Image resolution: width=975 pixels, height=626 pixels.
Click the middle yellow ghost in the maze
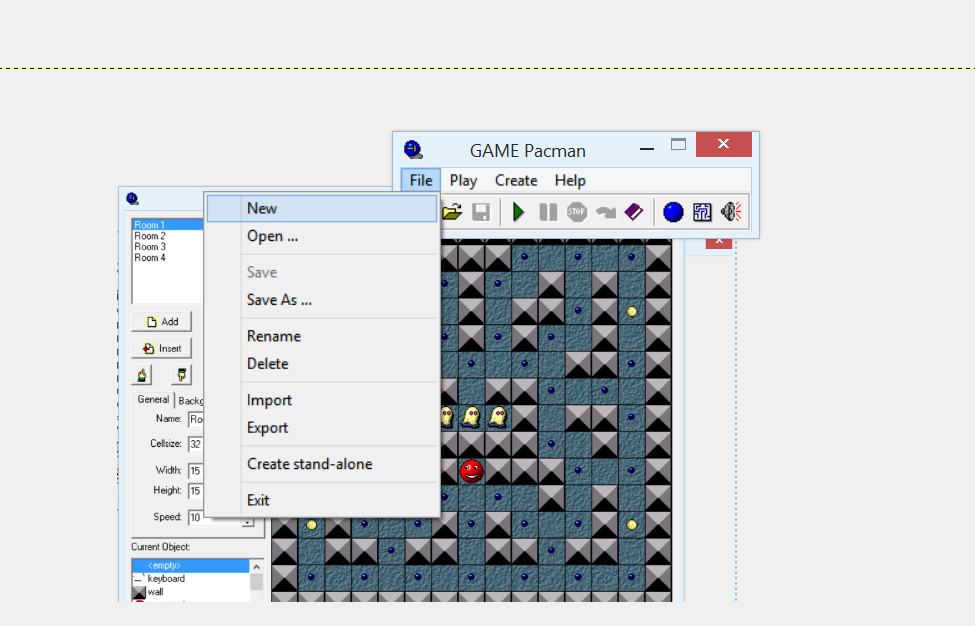tap(471, 417)
